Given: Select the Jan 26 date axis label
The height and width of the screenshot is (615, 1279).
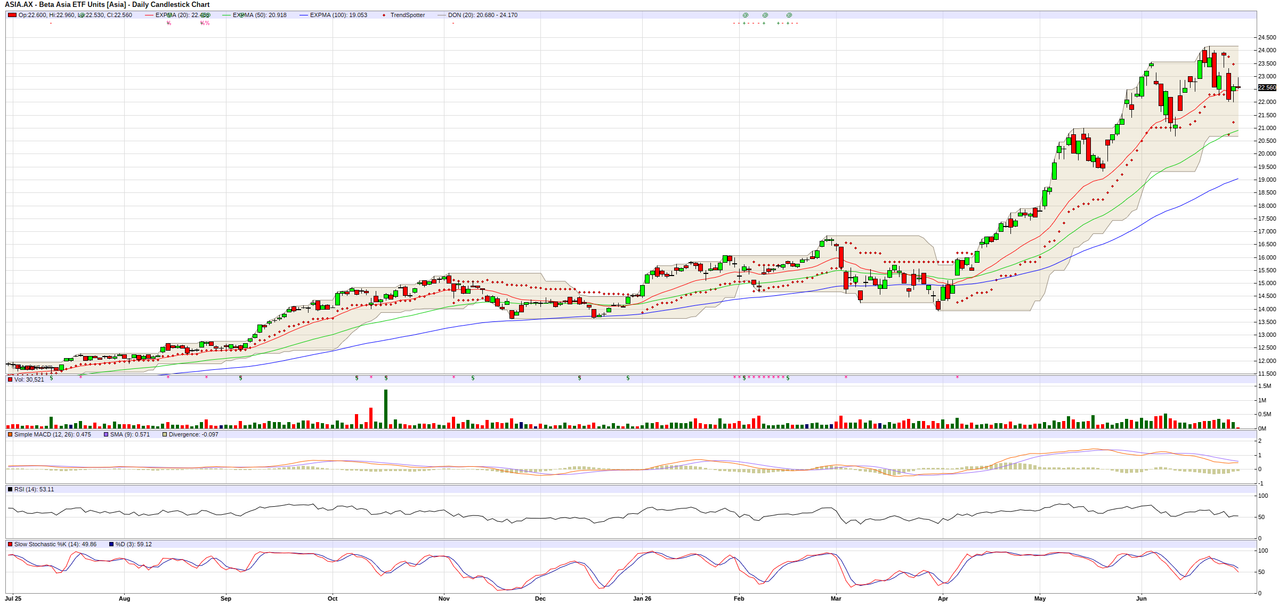Looking at the screenshot, I should pos(642,598).
